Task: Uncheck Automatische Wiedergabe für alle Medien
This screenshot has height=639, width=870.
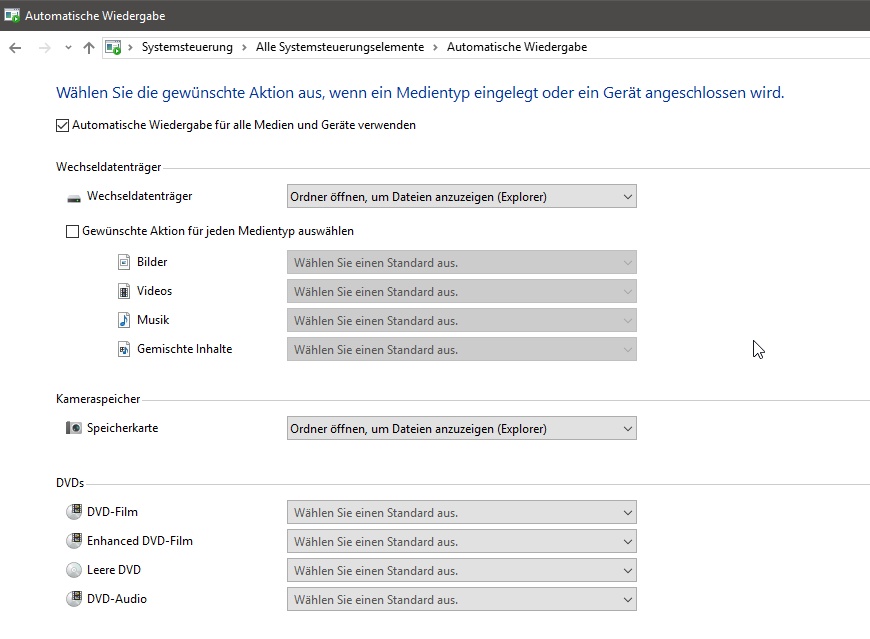Action: [63, 126]
